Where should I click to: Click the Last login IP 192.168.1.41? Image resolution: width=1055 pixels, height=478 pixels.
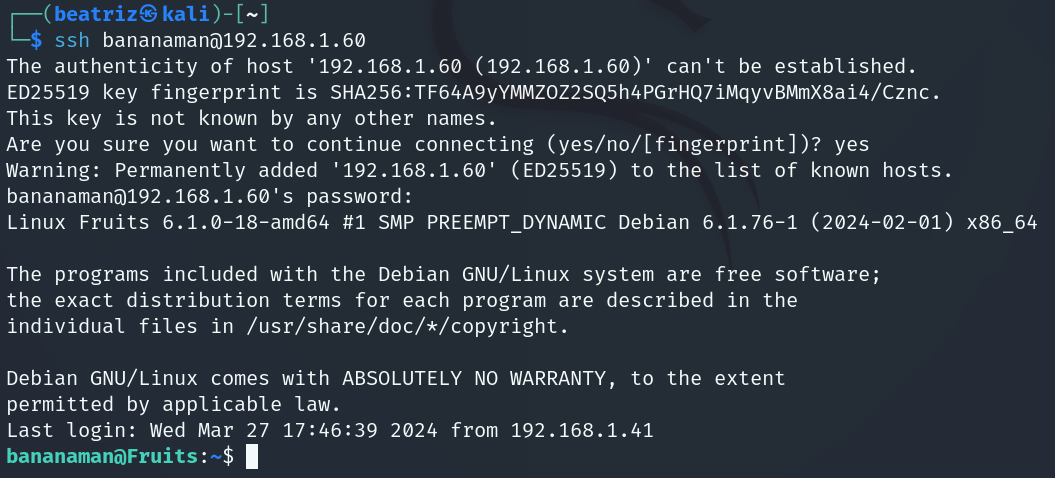582,430
